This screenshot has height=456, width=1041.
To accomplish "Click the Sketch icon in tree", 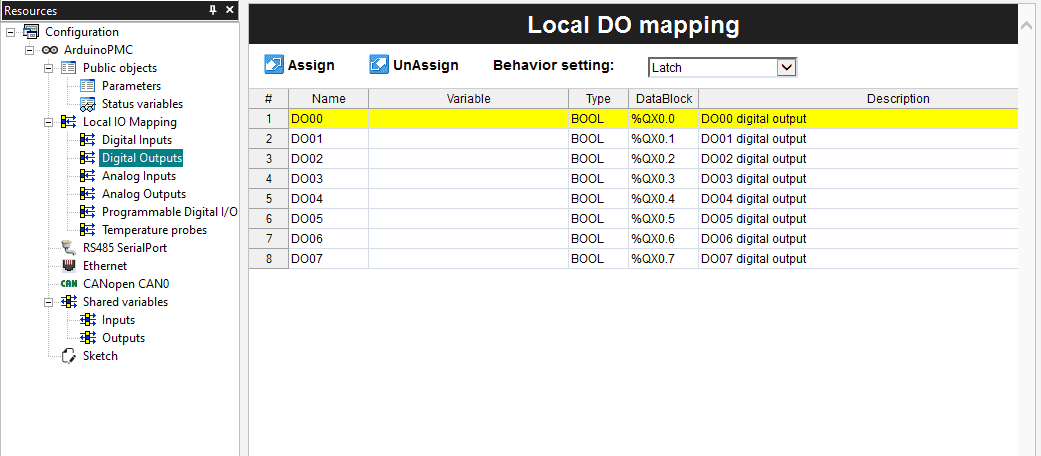I will (69, 356).
